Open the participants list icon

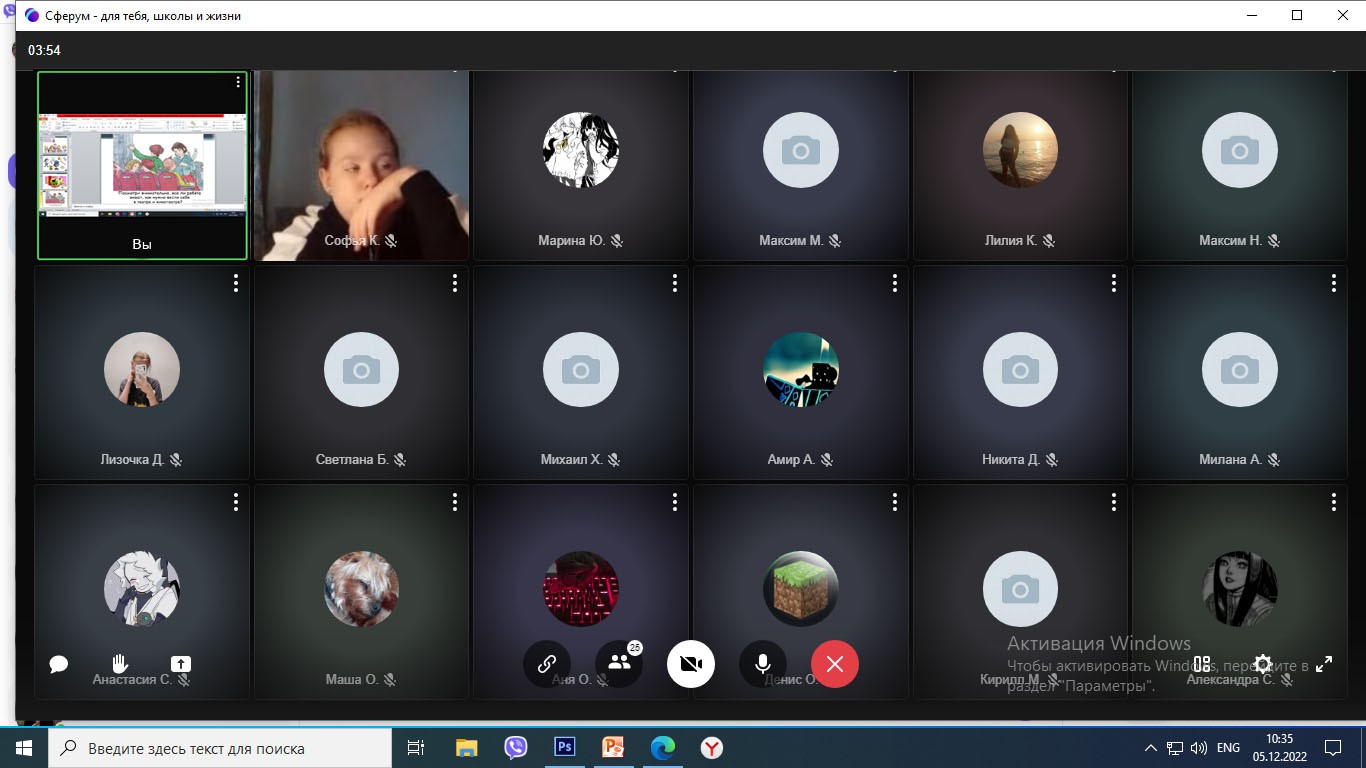(619, 664)
